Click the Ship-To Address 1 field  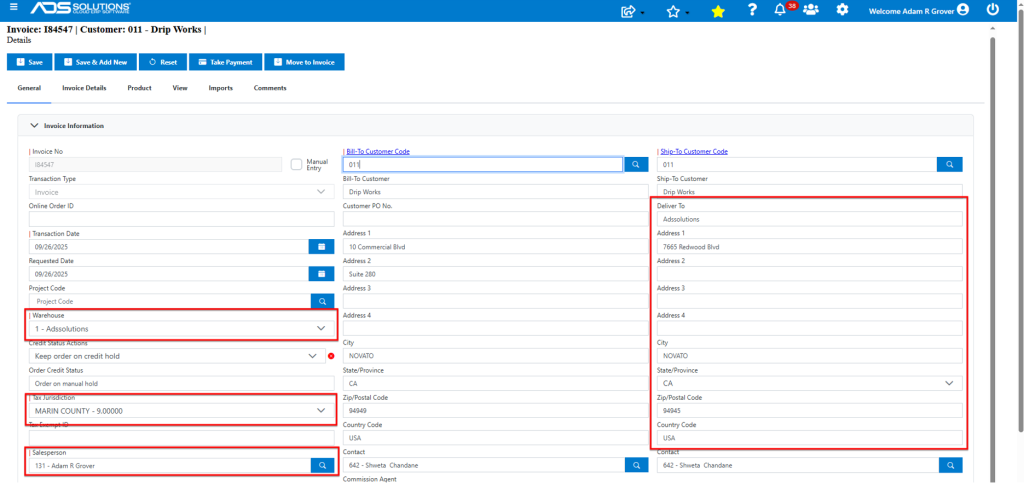click(810, 247)
